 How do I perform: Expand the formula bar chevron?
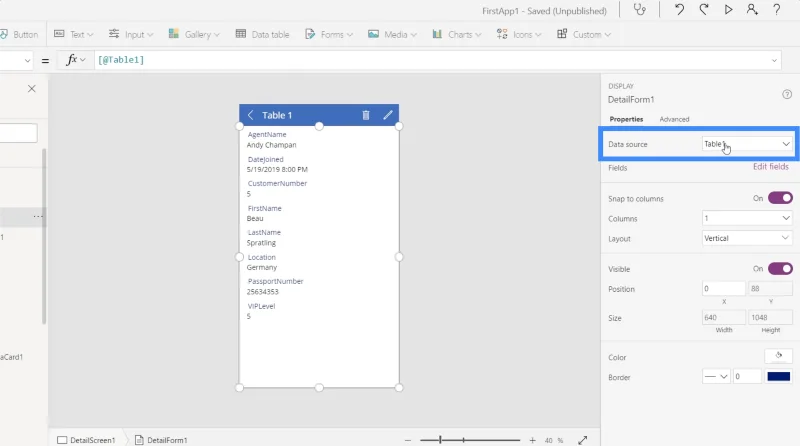774,61
